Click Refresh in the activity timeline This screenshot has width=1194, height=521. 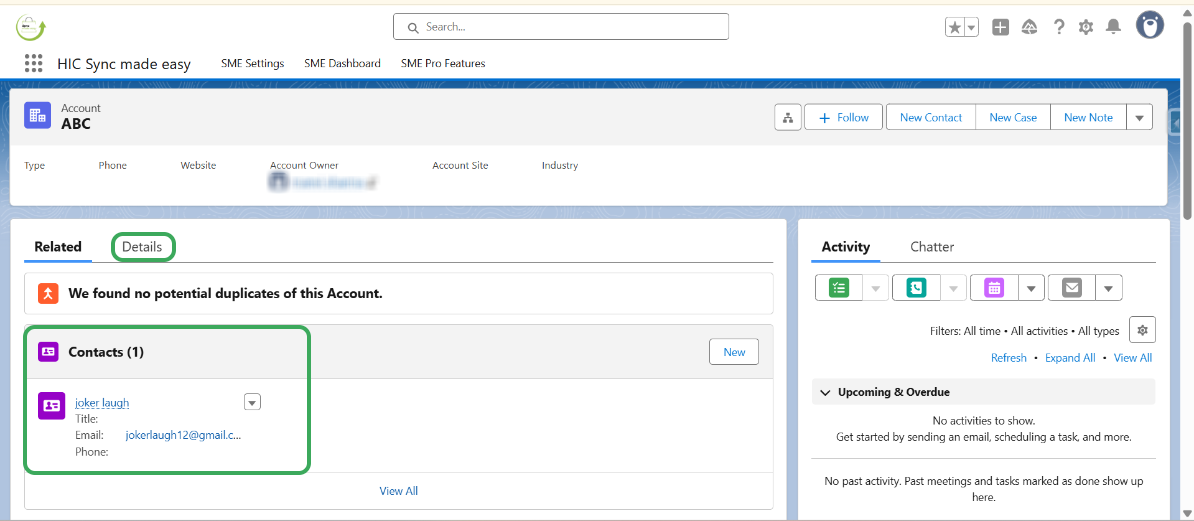(x=1008, y=357)
